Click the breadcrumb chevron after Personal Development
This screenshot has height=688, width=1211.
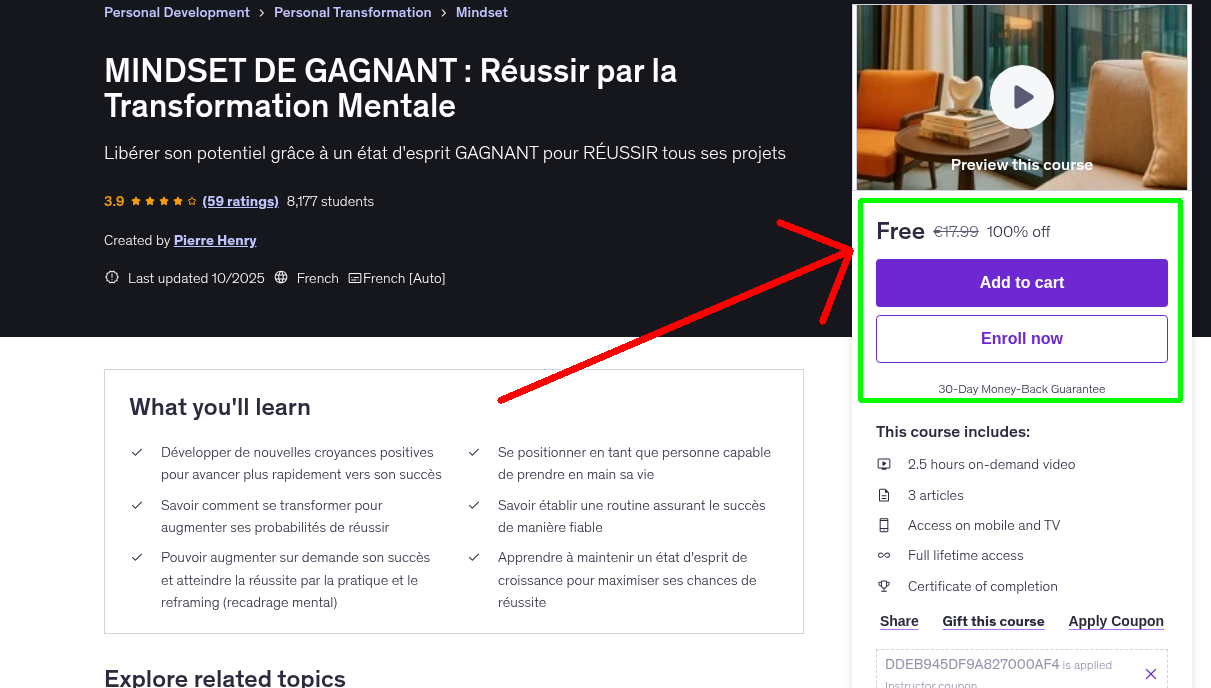261,12
